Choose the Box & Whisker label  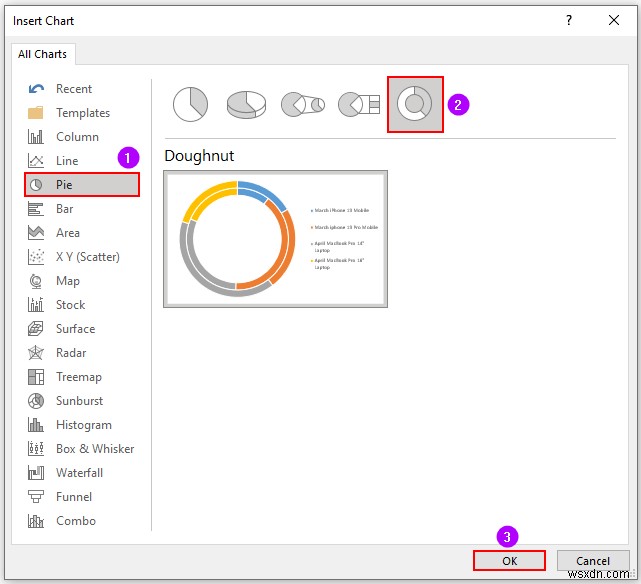(x=95, y=449)
